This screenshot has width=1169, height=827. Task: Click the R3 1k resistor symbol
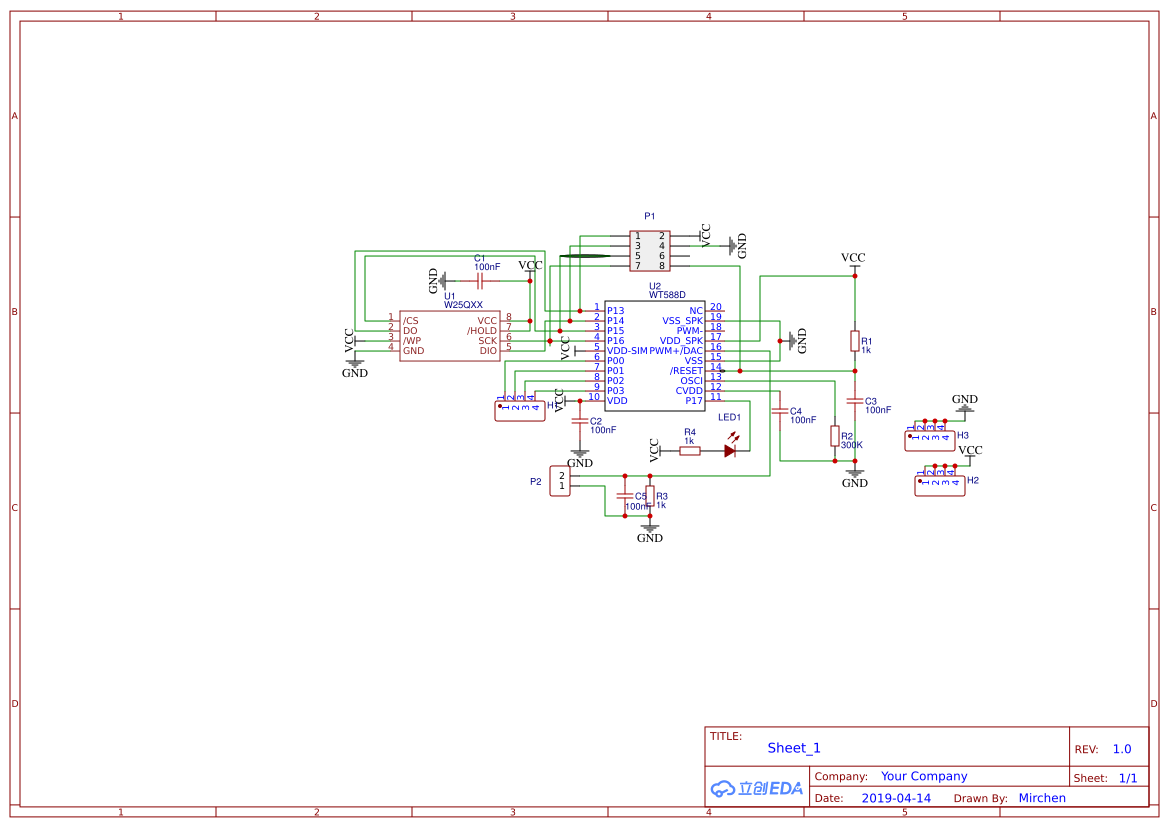tap(649, 496)
